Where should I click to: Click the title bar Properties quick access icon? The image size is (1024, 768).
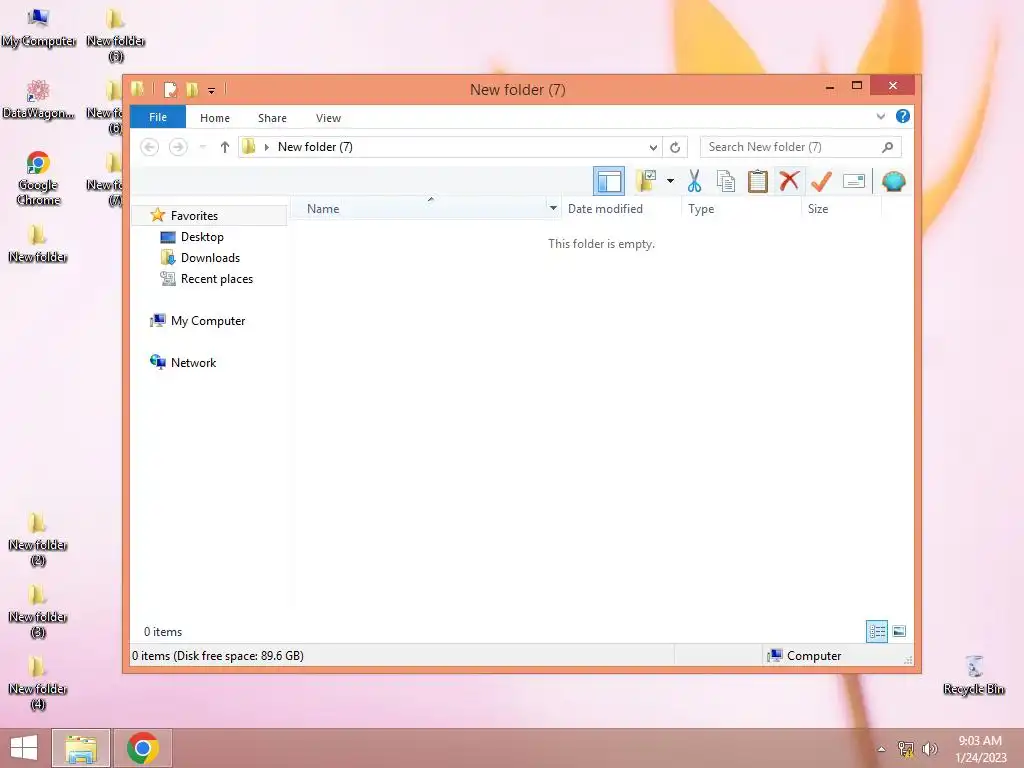(170, 89)
